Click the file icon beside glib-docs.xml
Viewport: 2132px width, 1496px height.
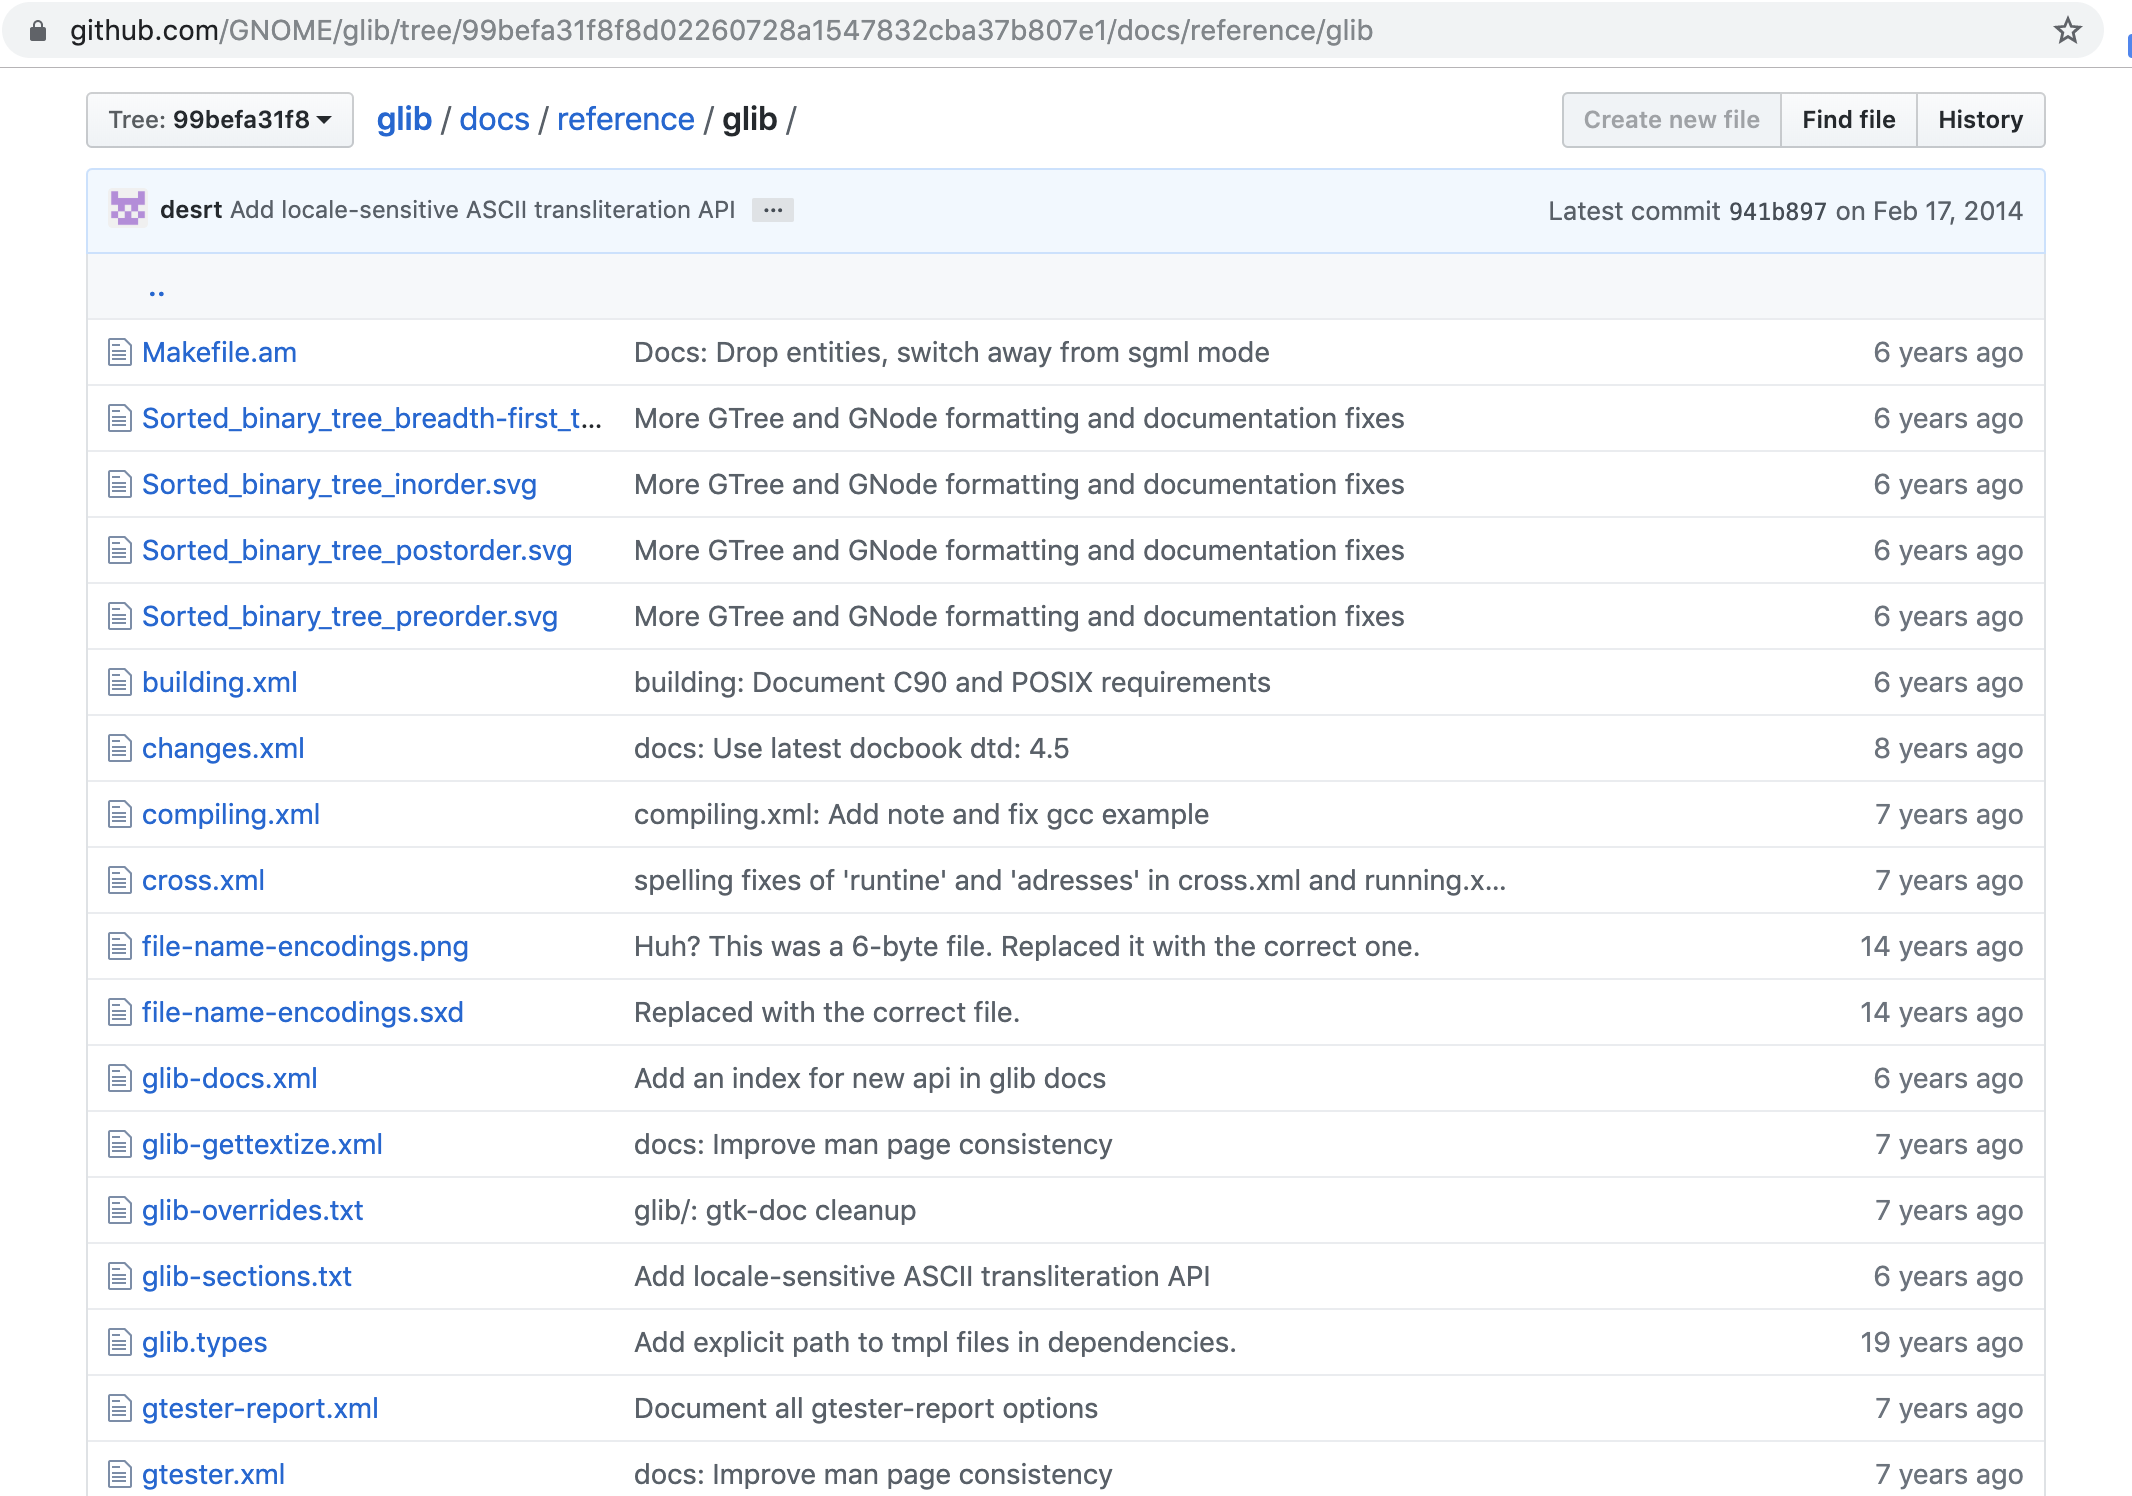click(x=120, y=1079)
